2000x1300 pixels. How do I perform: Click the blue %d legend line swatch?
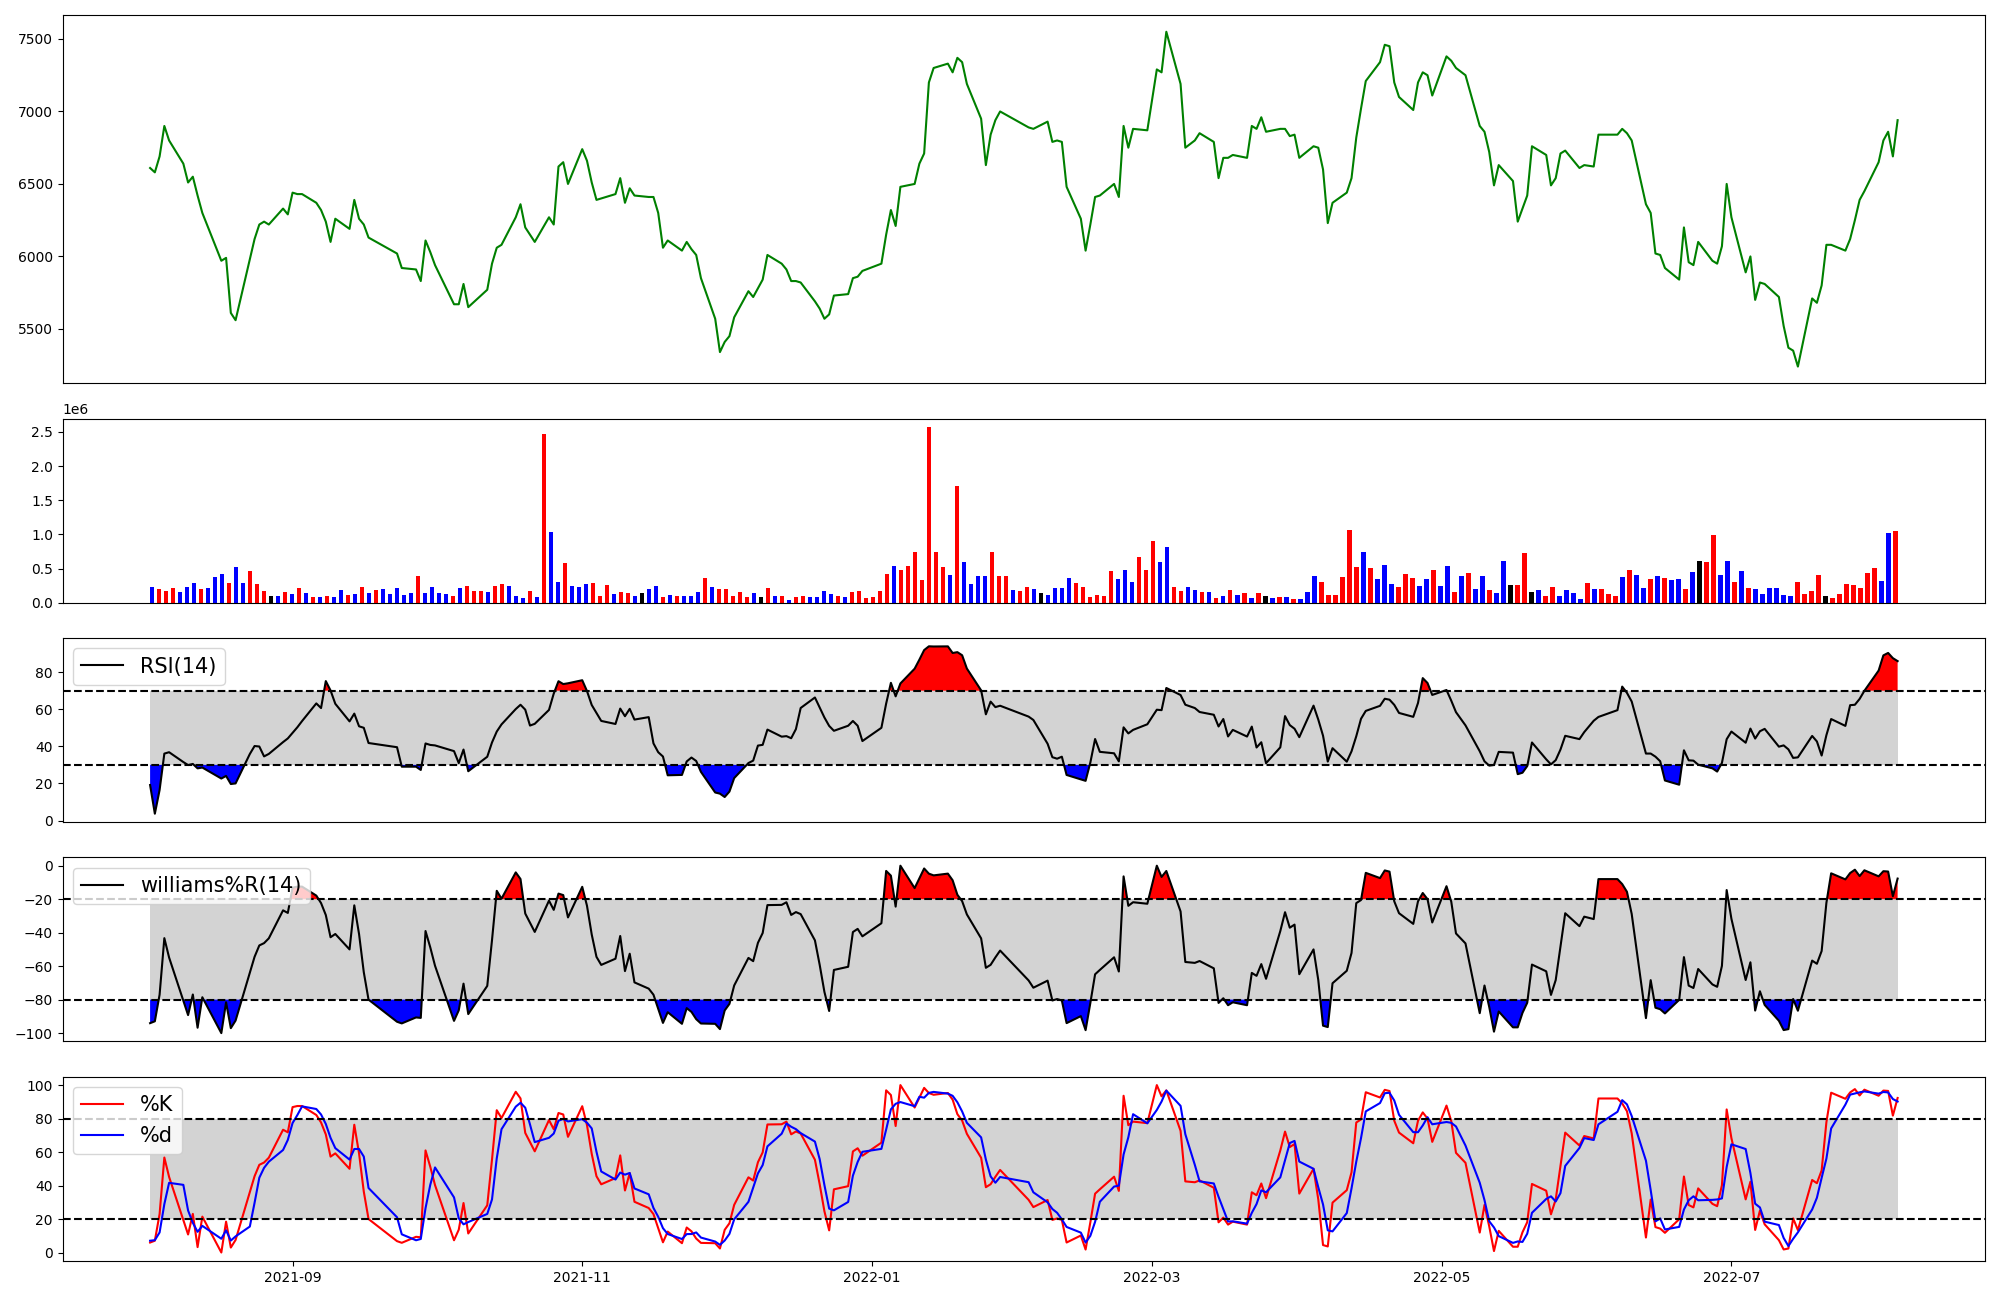pos(102,1135)
